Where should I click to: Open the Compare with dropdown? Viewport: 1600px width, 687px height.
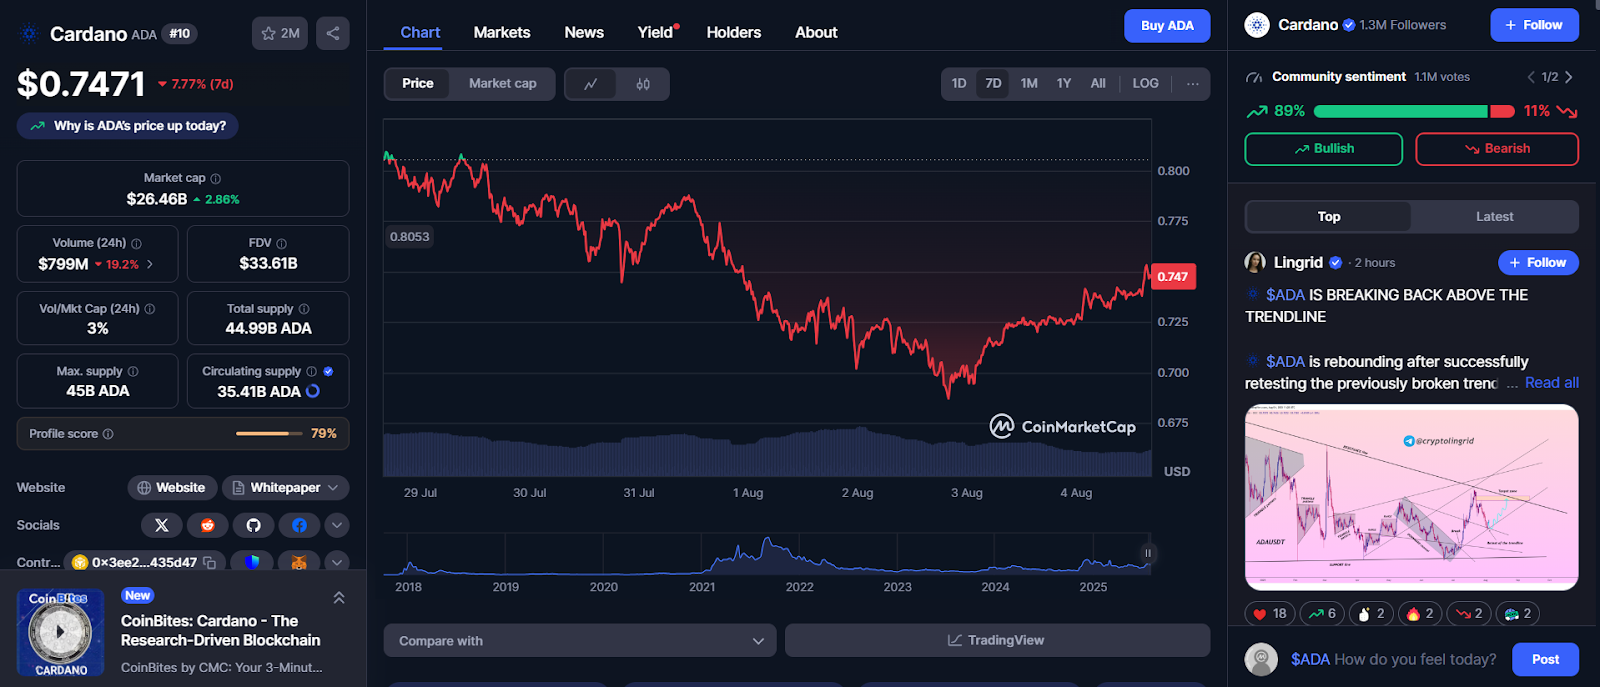pos(580,641)
